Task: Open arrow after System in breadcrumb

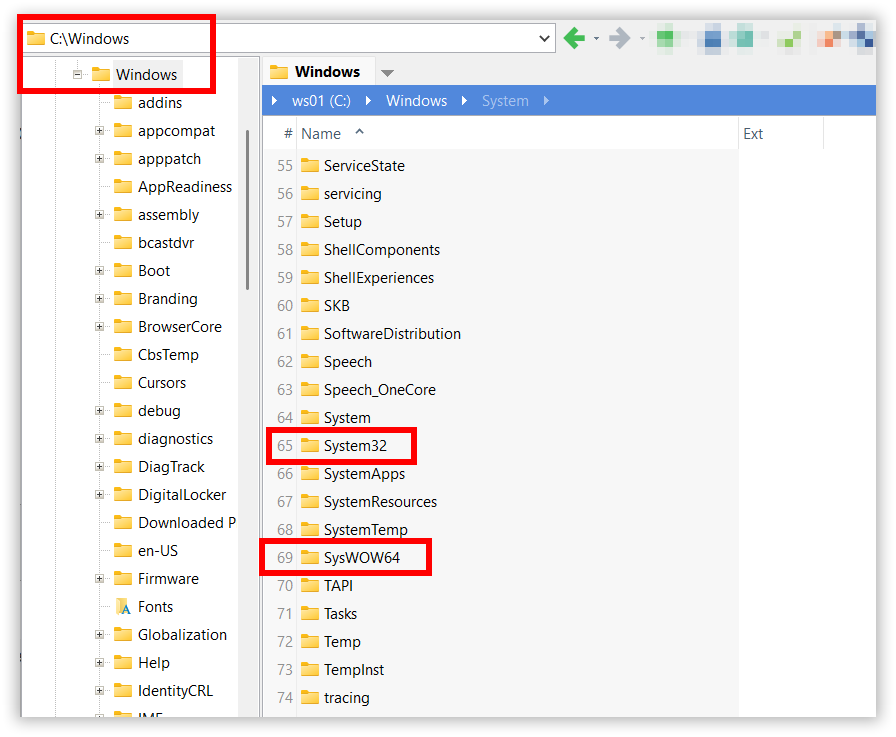Action: 546,101
